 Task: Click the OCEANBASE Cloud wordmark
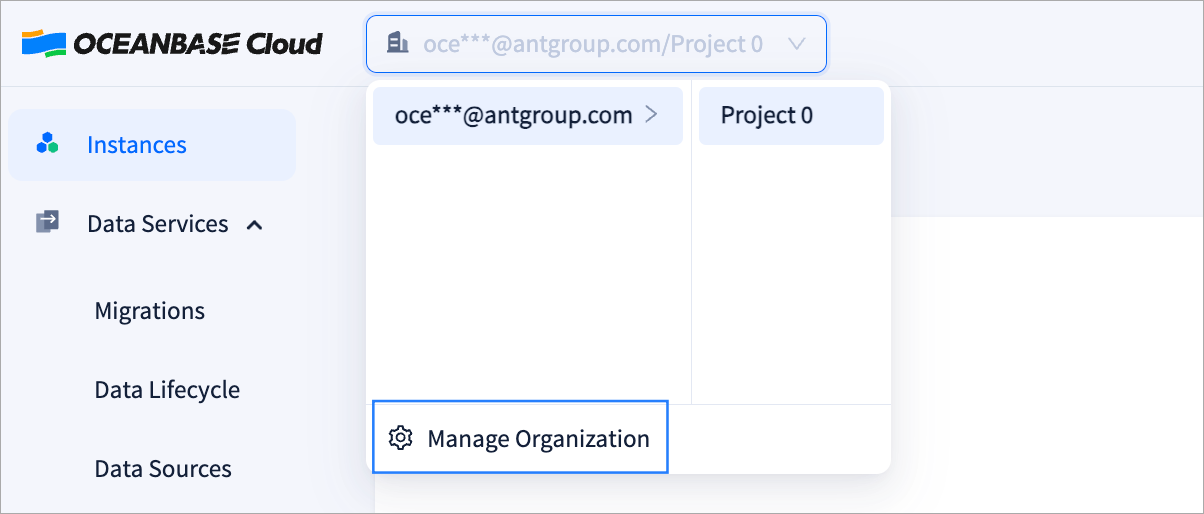point(198,44)
